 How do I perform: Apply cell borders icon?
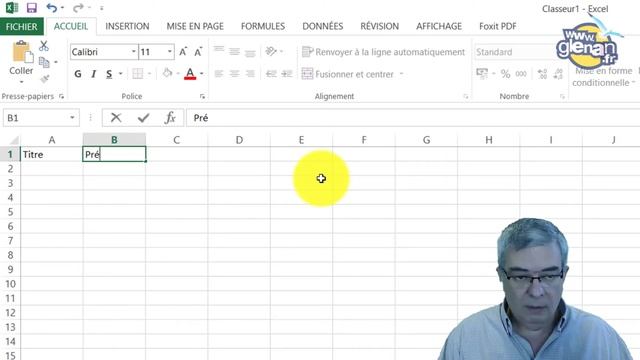coord(138,73)
